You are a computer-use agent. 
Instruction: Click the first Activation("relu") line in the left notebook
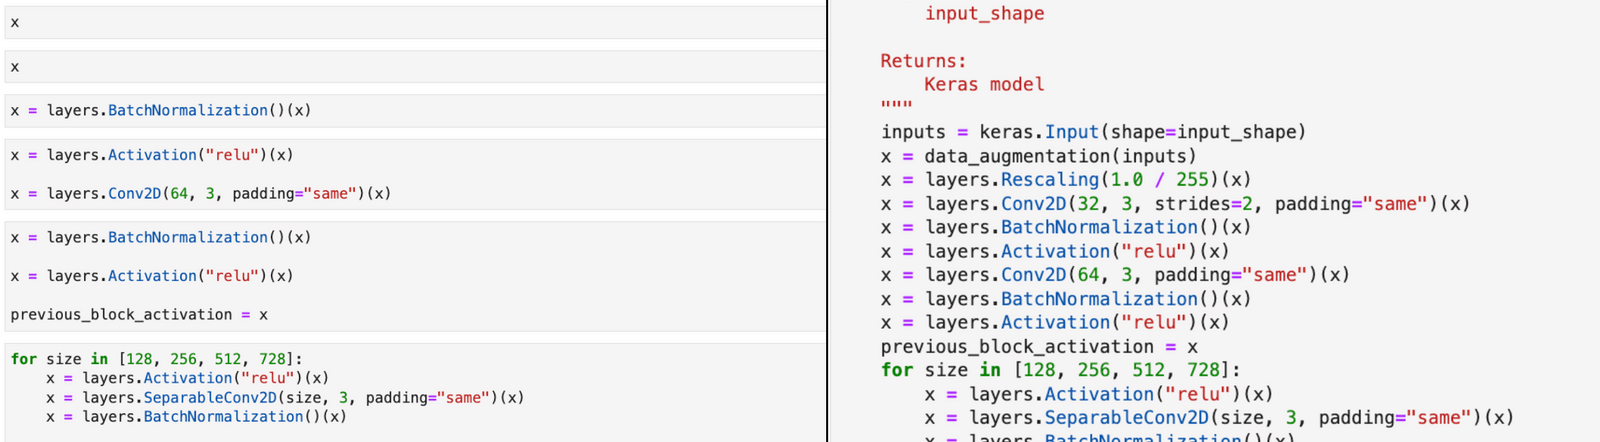point(152,155)
